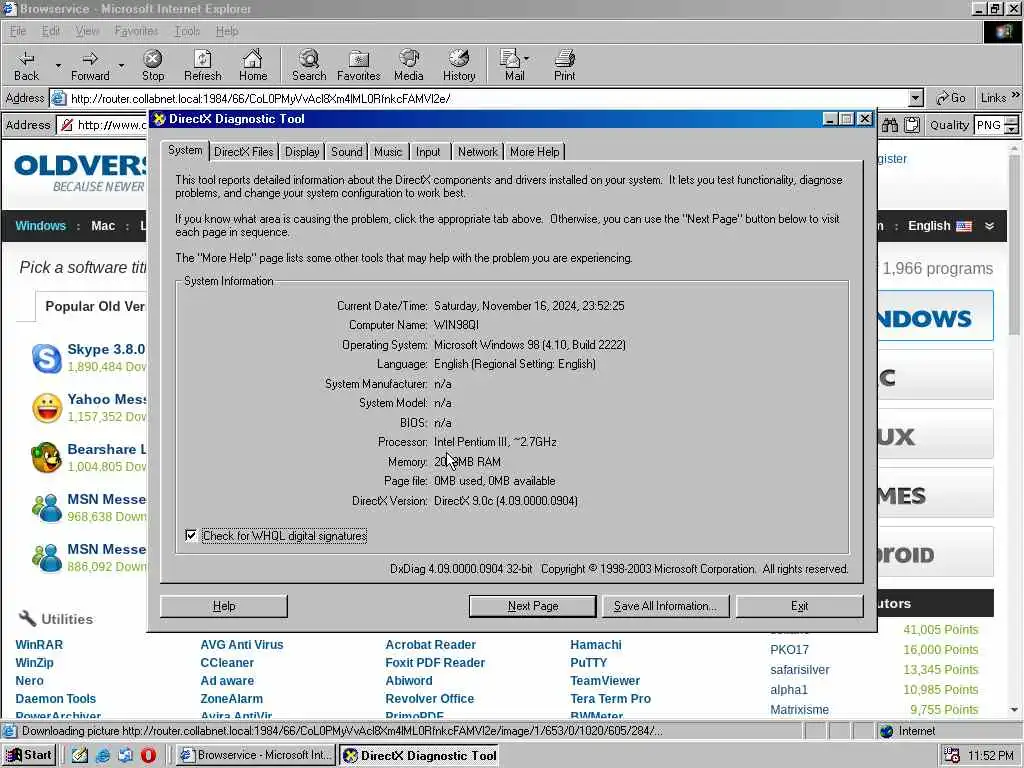Switch to the Music tab
1024x768 pixels.
coord(388,152)
